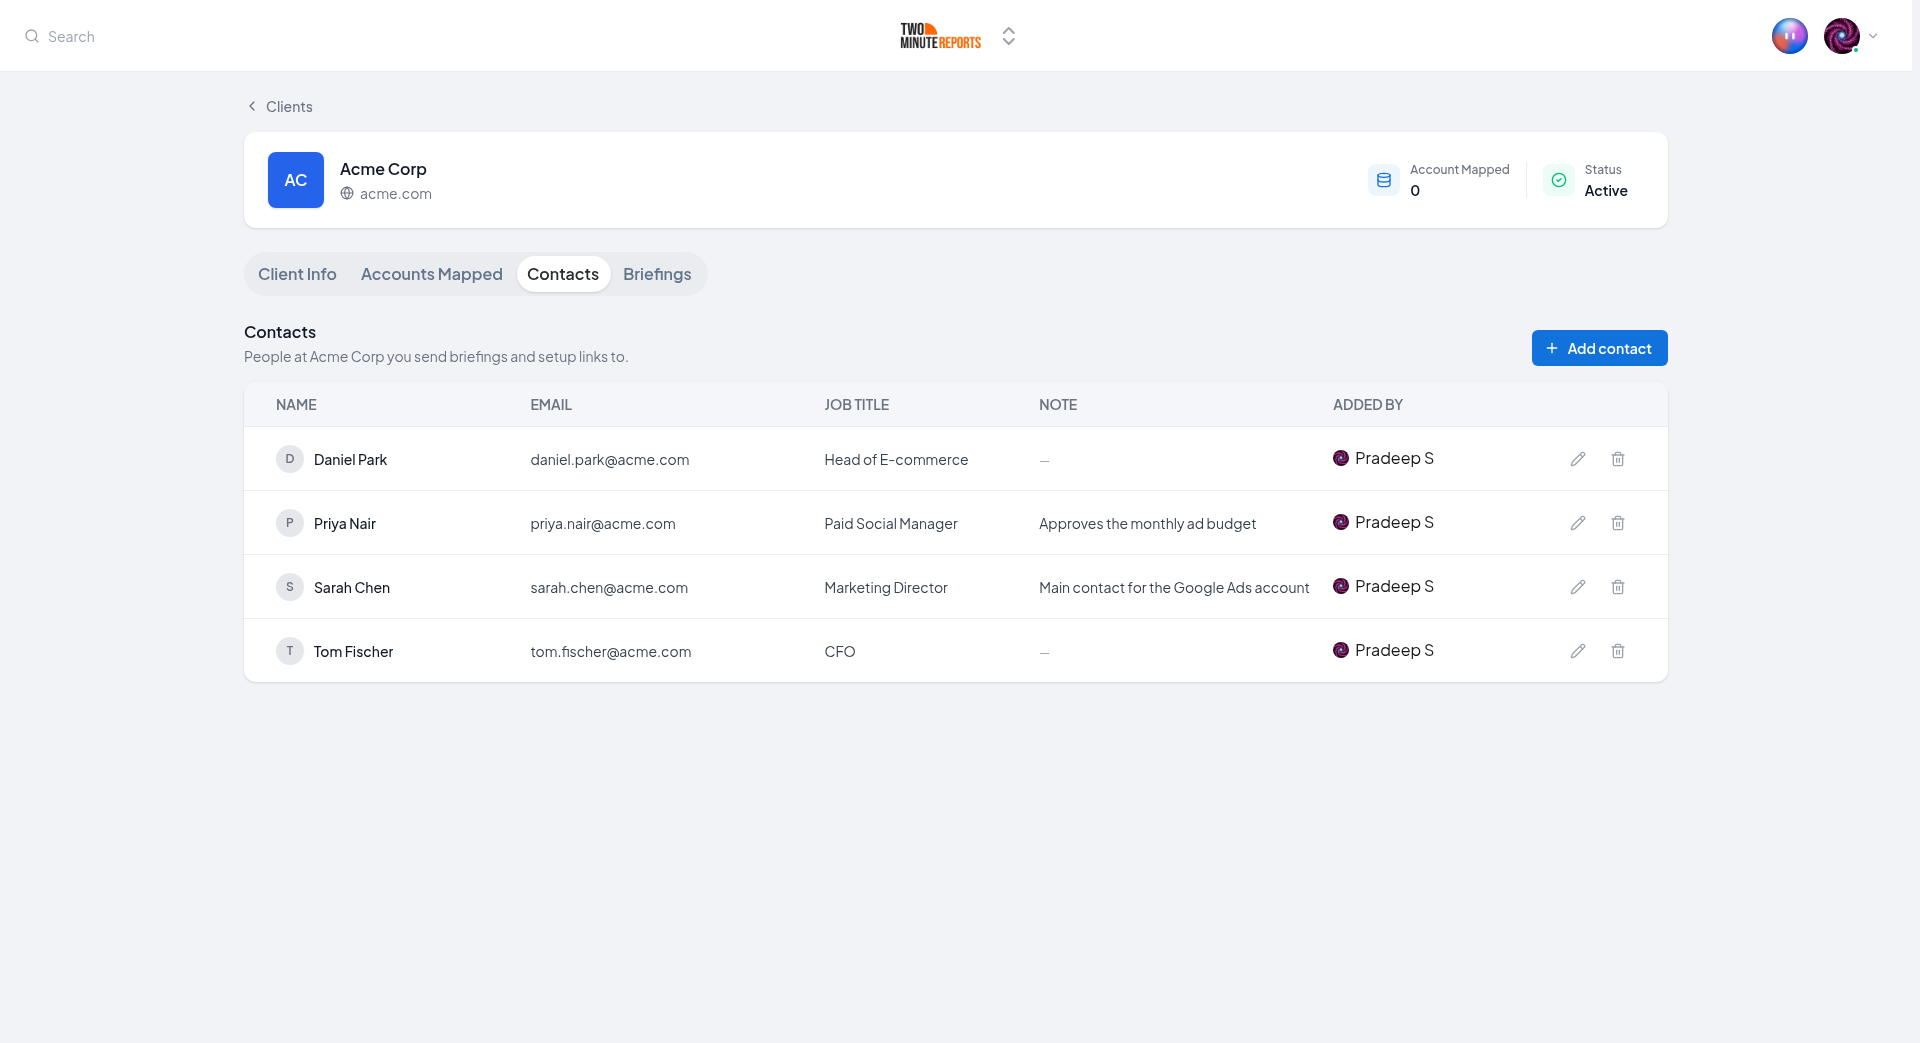Click the Add contact button

[x=1600, y=348]
